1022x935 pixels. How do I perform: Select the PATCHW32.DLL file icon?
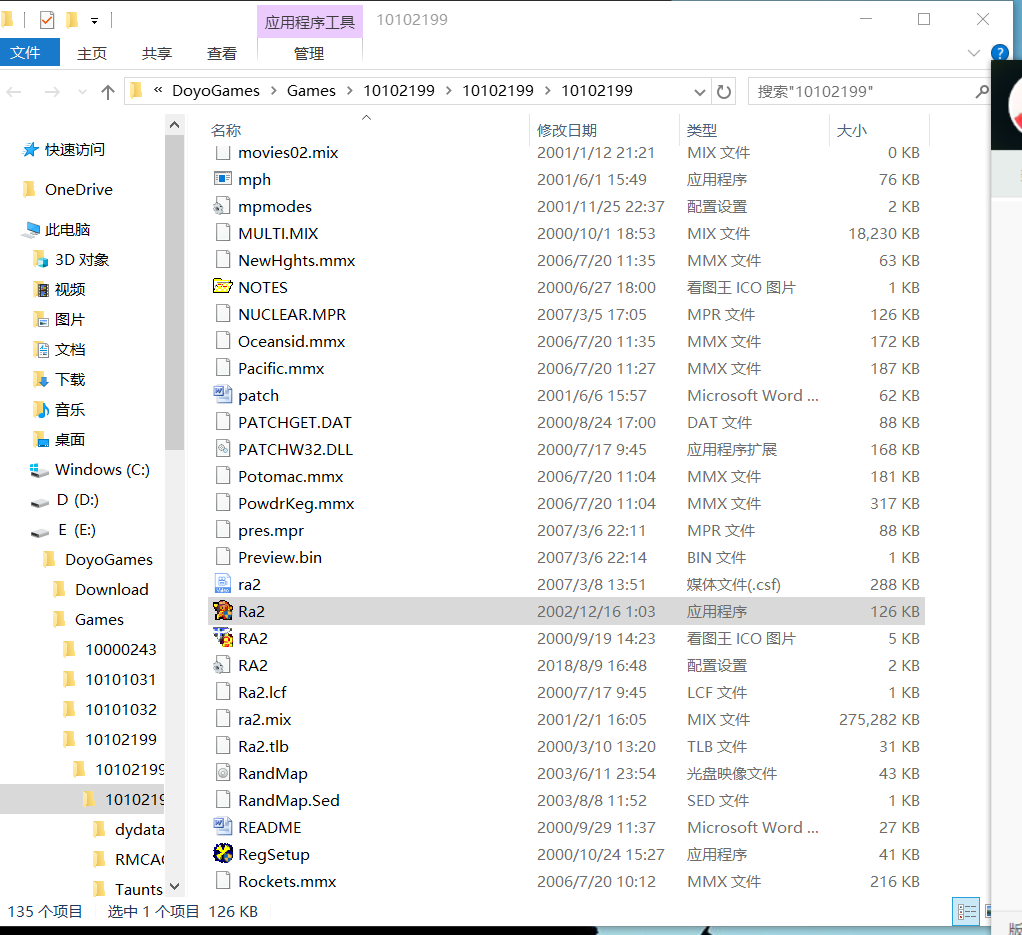click(223, 450)
